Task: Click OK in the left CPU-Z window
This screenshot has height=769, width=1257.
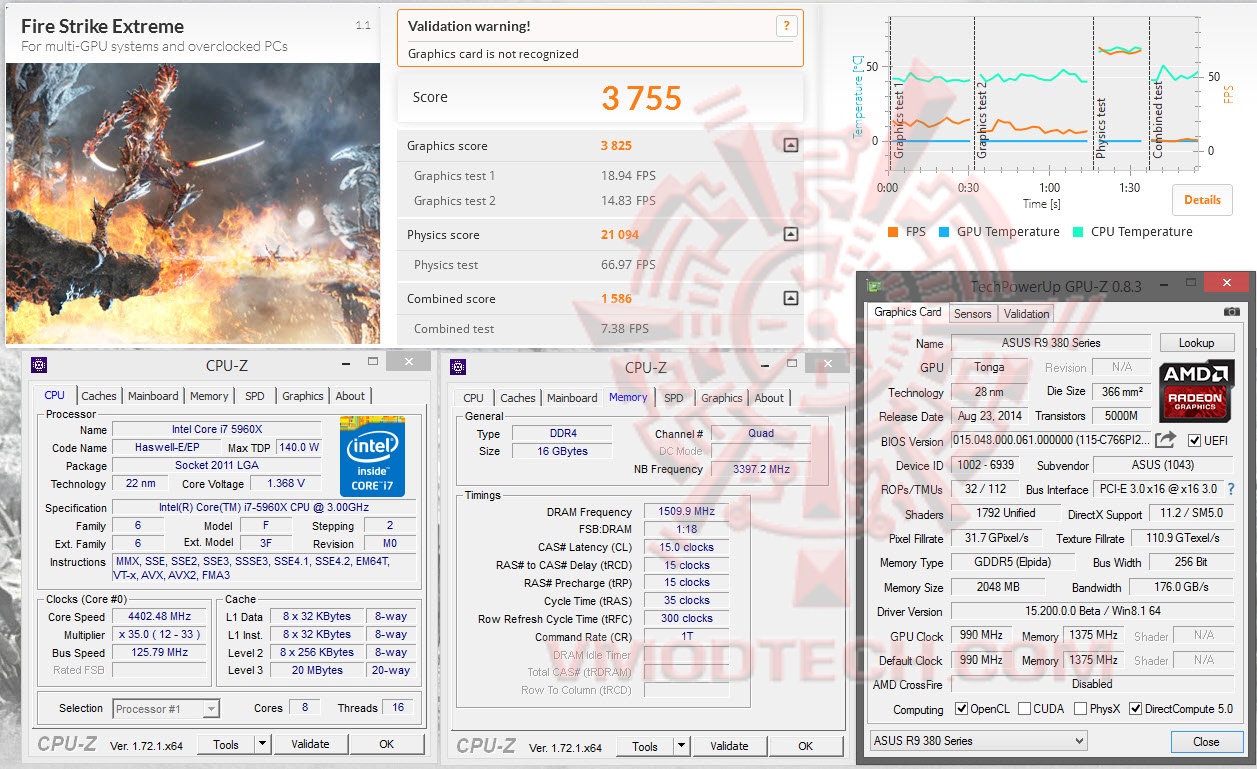Action: (386, 744)
